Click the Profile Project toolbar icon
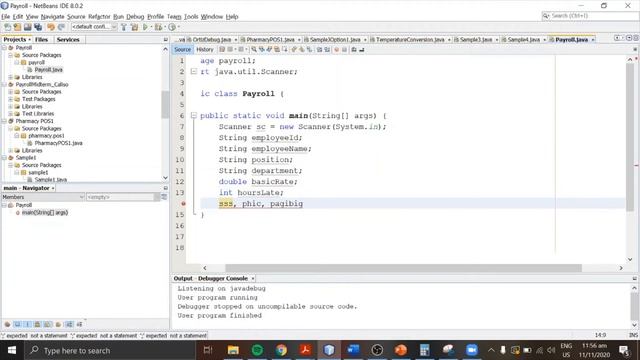Viewport: 640px width, 360px height. (x=172, y=27)
